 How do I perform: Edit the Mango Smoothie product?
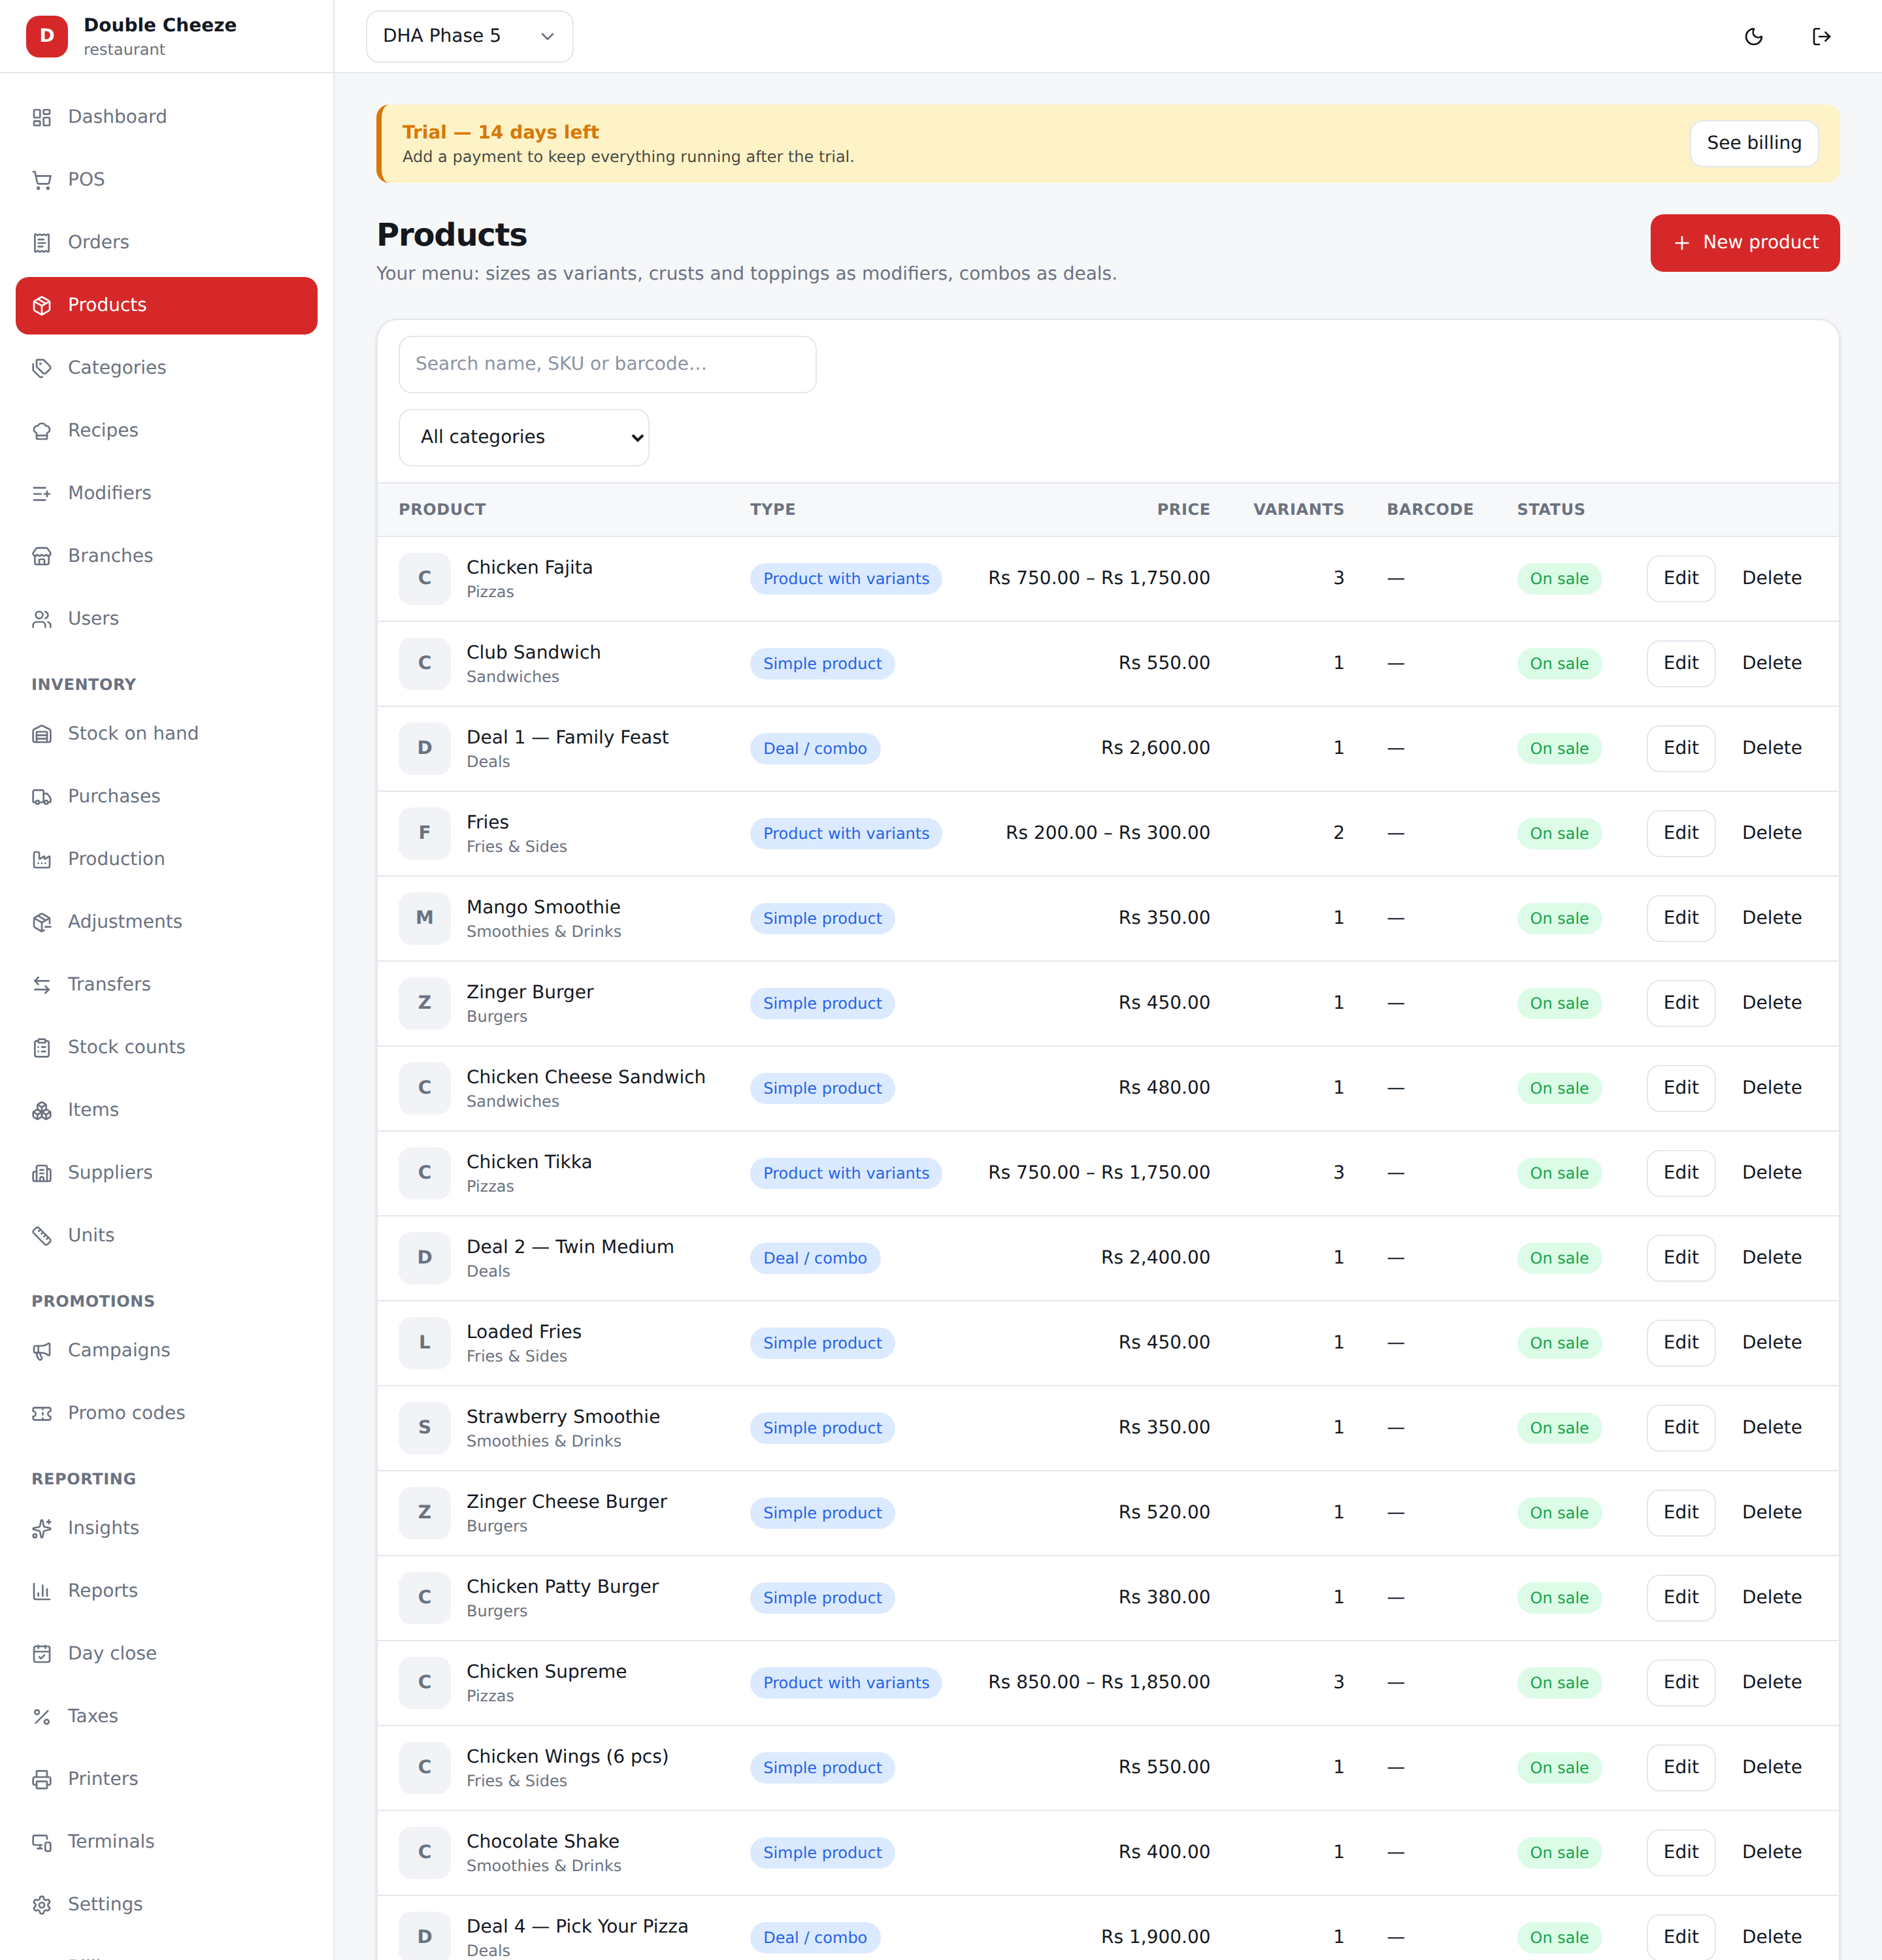(1680, 918)
